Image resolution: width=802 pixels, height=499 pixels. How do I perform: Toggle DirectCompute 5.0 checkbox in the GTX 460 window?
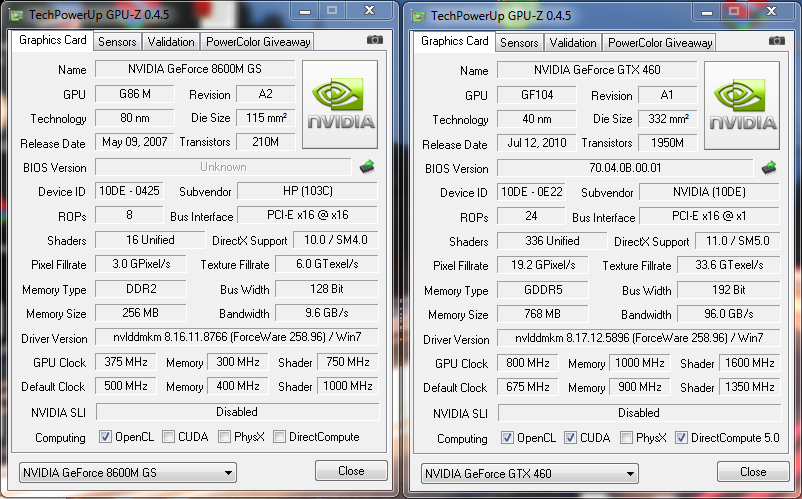coord(681,438)
